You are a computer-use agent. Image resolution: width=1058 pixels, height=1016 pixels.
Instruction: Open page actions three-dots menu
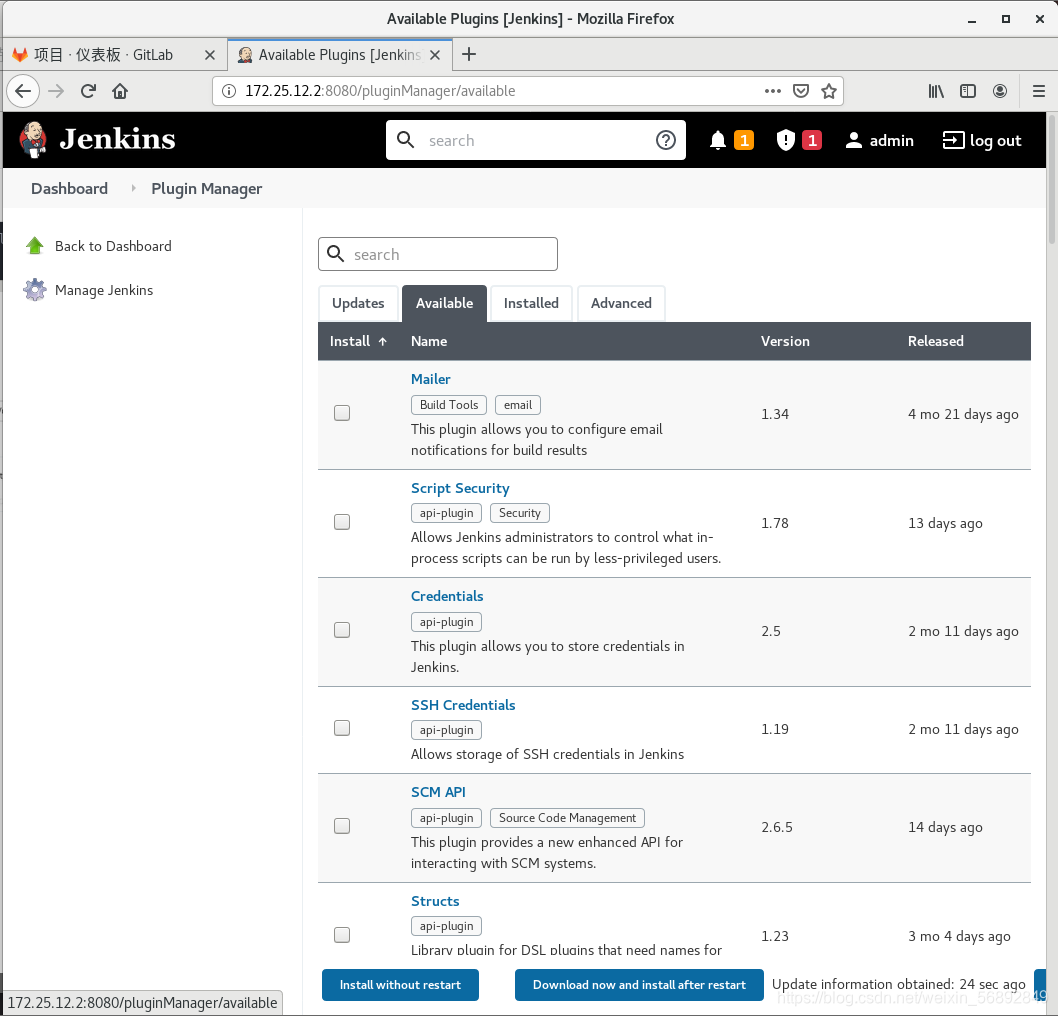pos(773,91)
